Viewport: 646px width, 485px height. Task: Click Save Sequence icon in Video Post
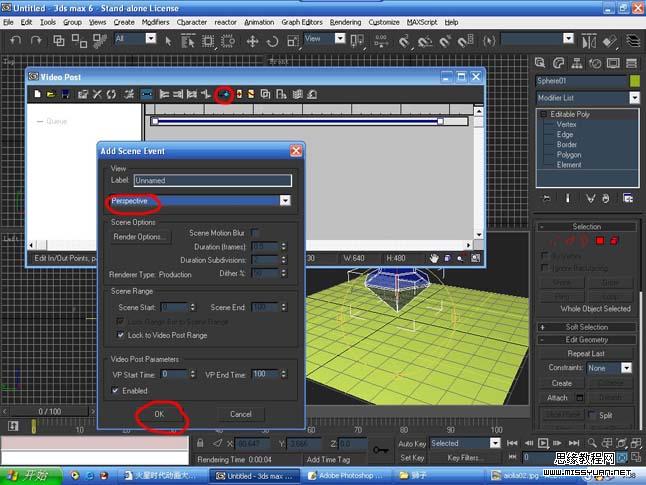click(x=65, y=94)
